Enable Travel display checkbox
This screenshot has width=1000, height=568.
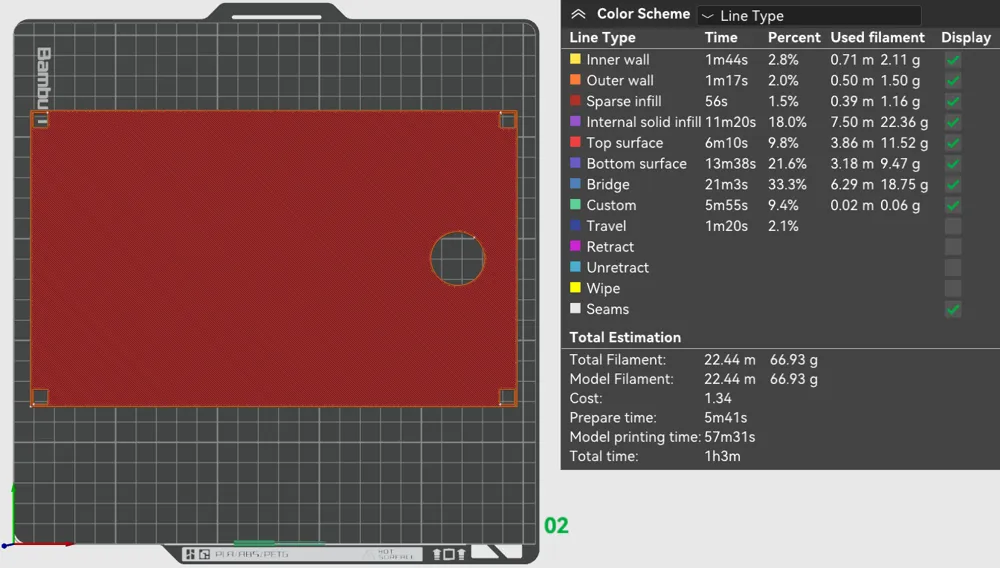pyautogui.click(x=953, y=226)
